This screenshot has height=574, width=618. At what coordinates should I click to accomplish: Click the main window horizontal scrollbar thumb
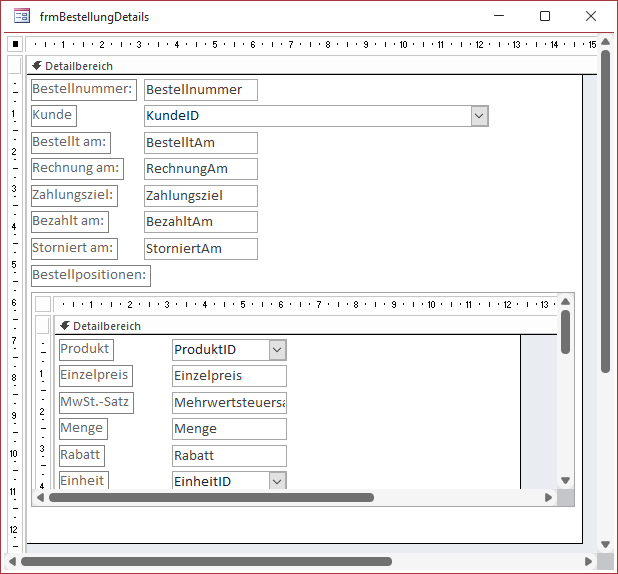(205, 562)
